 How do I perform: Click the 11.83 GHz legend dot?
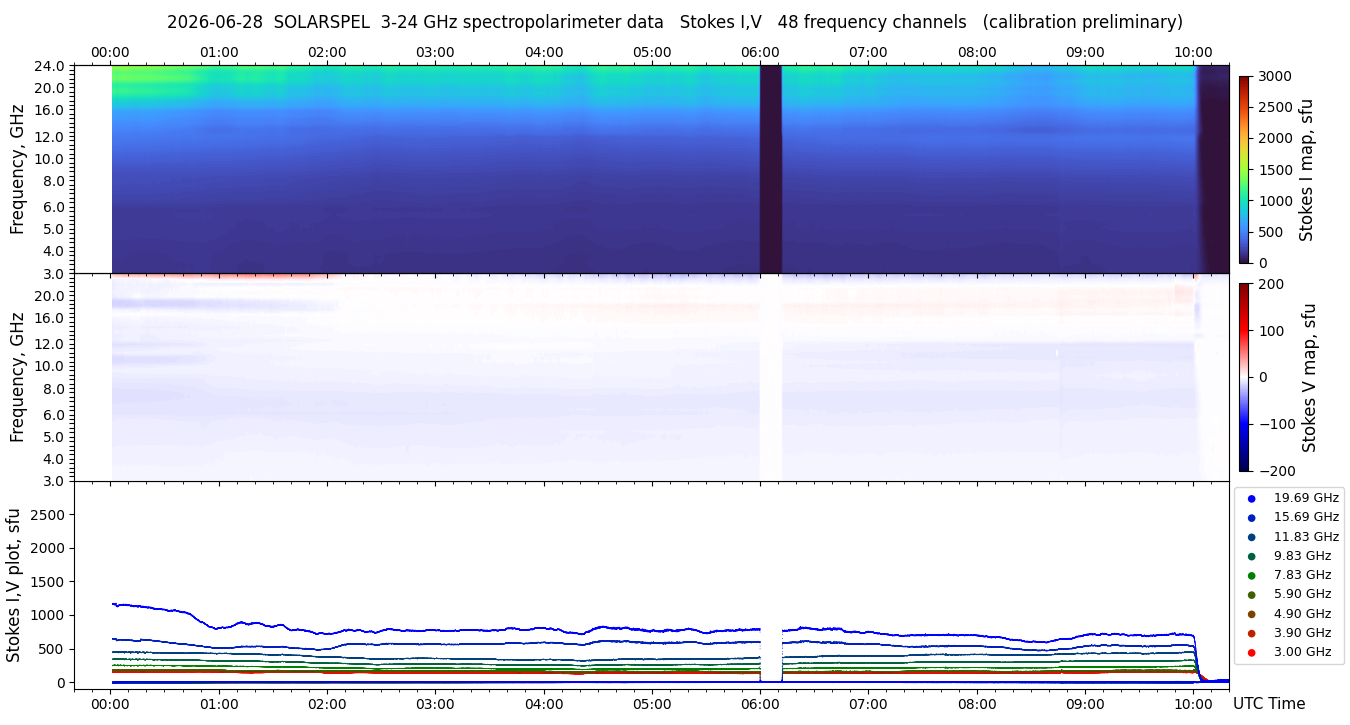pyautogui.click(x=1251, y=537)
